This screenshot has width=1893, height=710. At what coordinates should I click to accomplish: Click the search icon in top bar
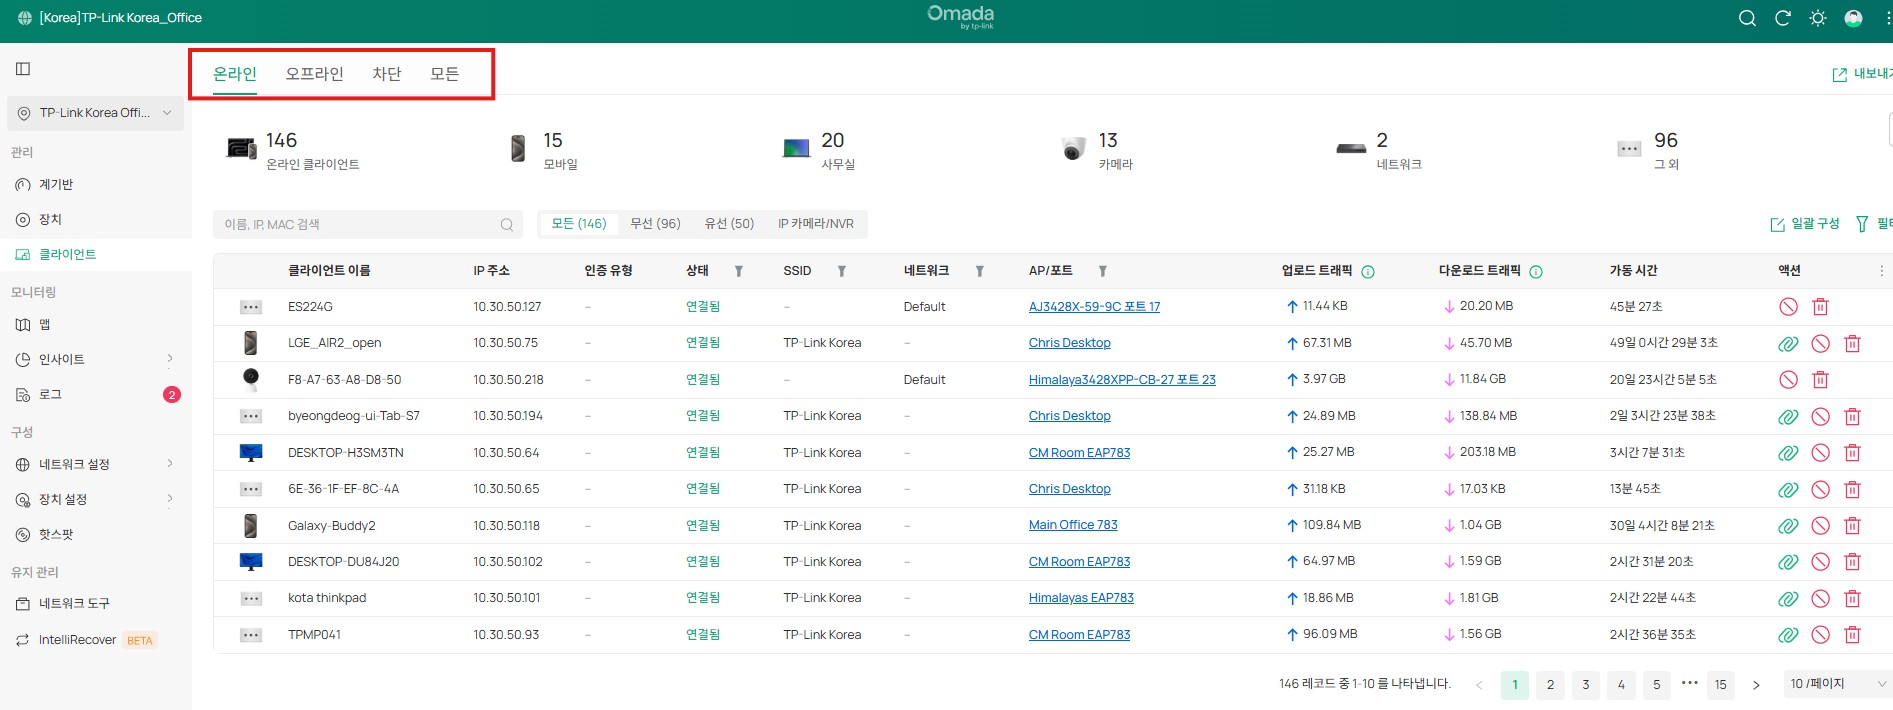point(1747,18)
